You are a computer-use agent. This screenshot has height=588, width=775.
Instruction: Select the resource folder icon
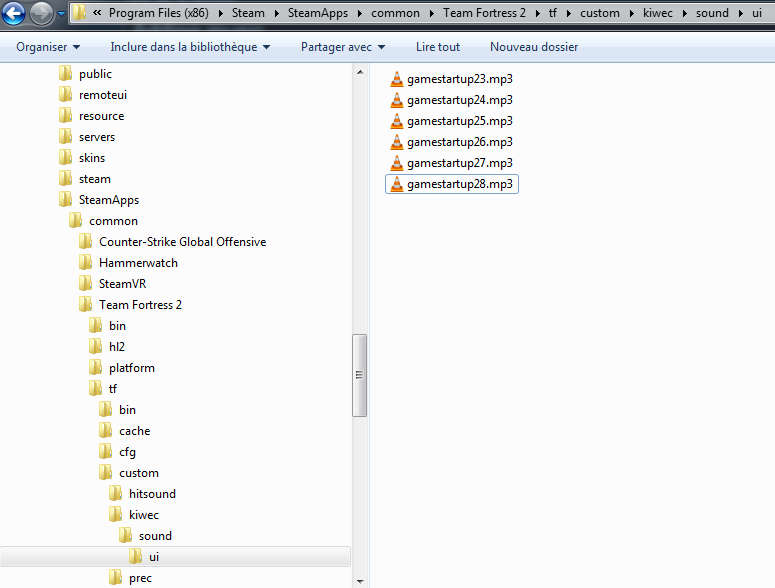pyautogui.click(x=65, y=116)
